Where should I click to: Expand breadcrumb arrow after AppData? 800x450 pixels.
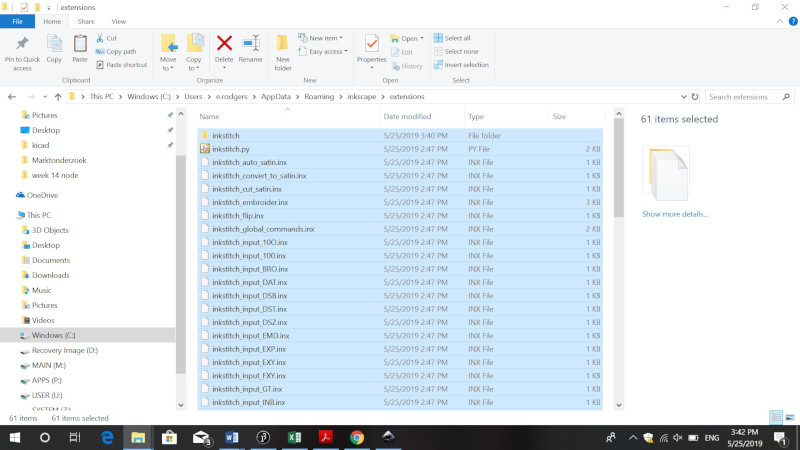297,96
